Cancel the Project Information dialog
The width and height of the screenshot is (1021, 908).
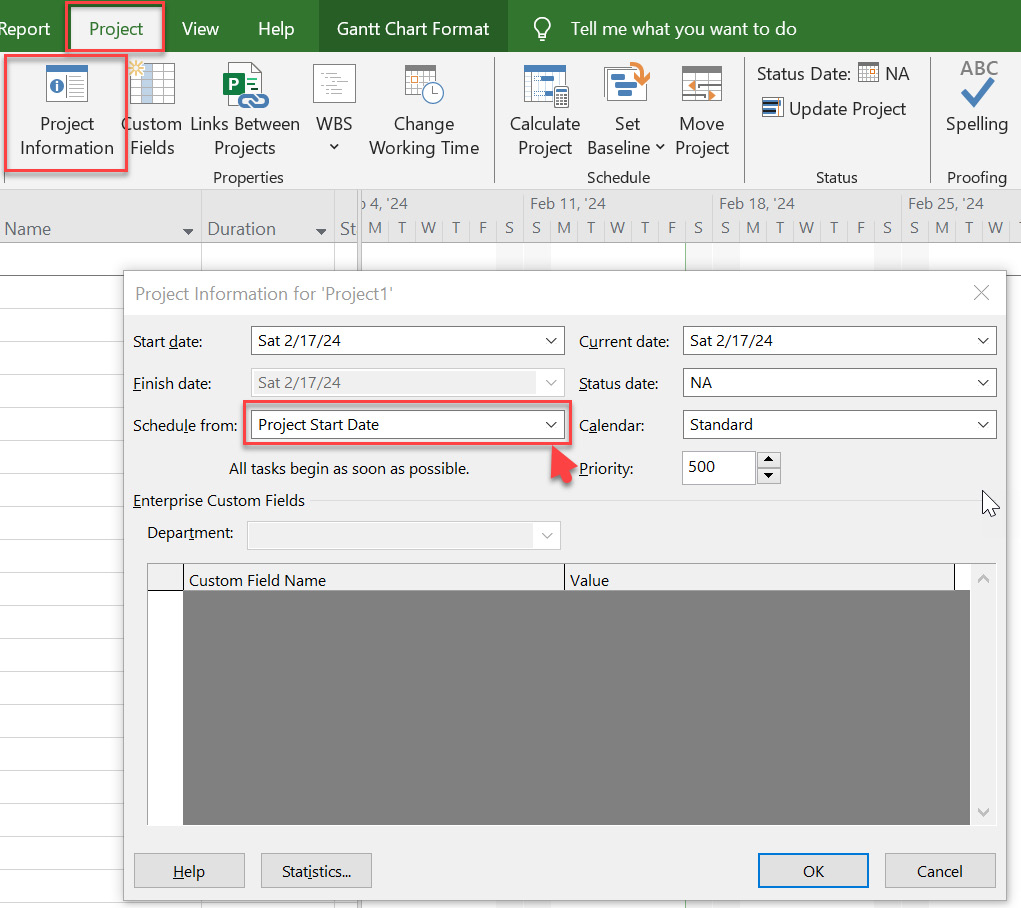click(940, 871)
